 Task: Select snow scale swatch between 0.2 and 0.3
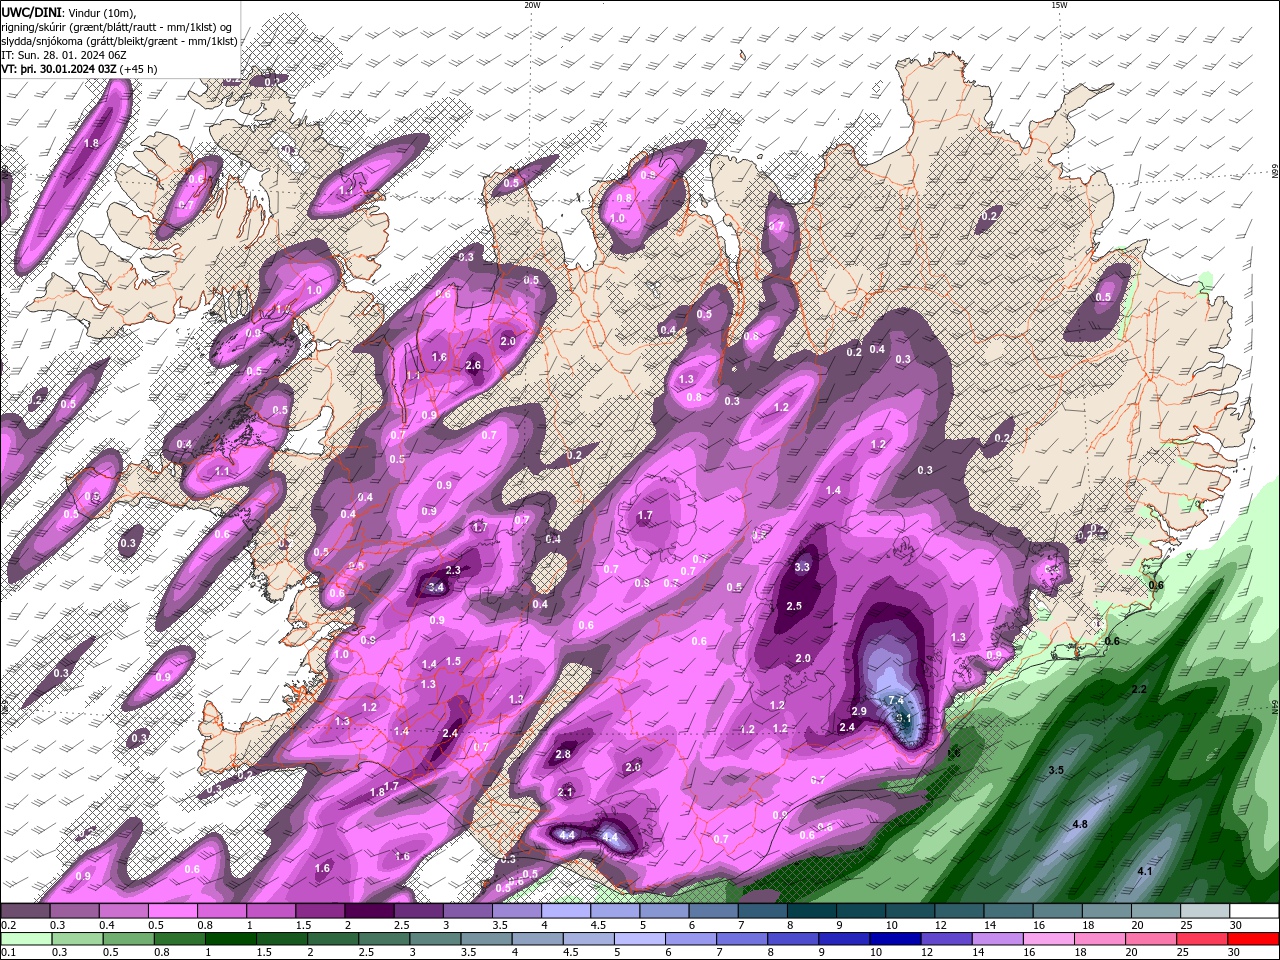(x=25, y=911)
